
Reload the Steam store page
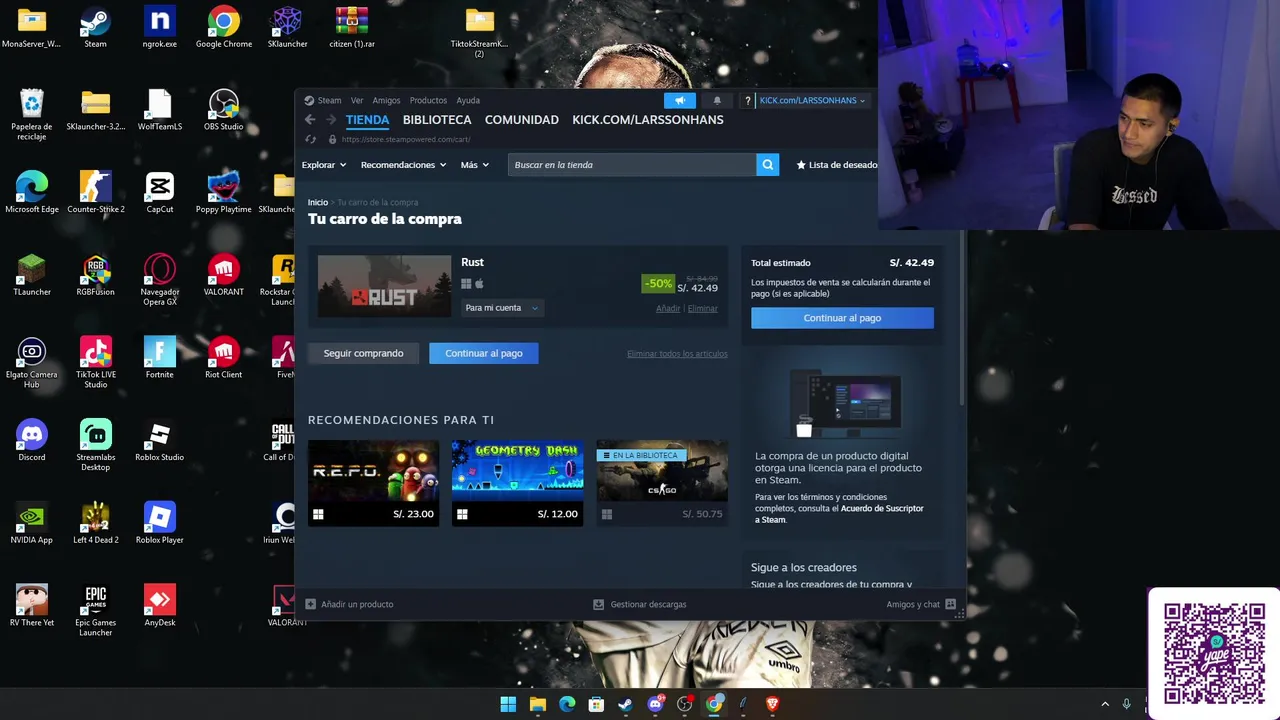(x=310, y=139)
